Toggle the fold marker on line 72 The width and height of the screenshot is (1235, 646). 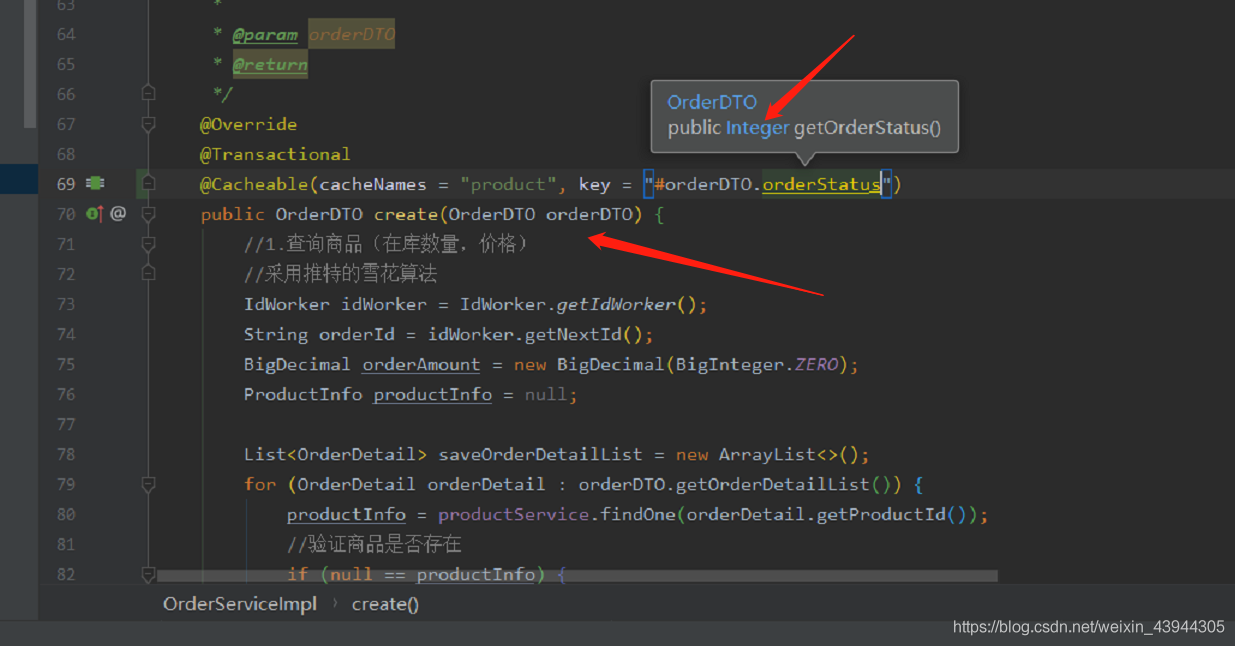148,273
